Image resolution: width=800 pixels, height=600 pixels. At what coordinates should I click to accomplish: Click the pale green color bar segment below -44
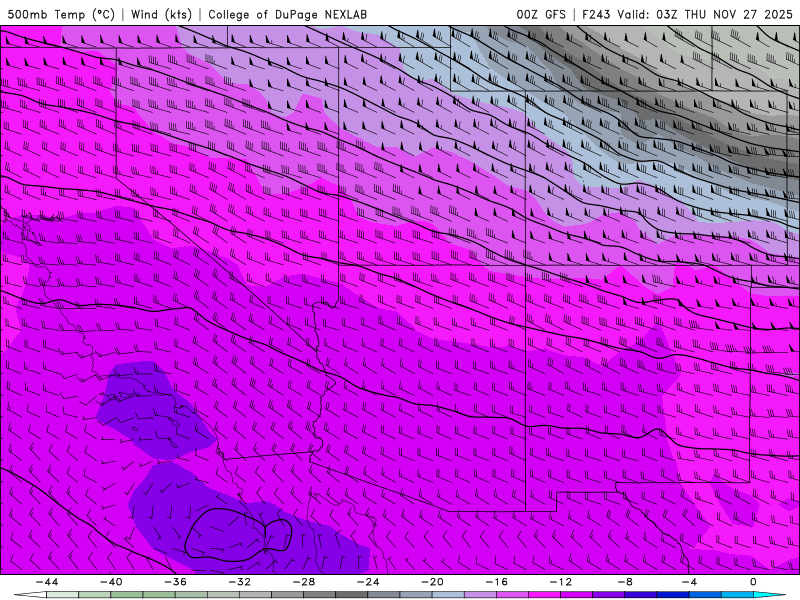click(62, 595)
